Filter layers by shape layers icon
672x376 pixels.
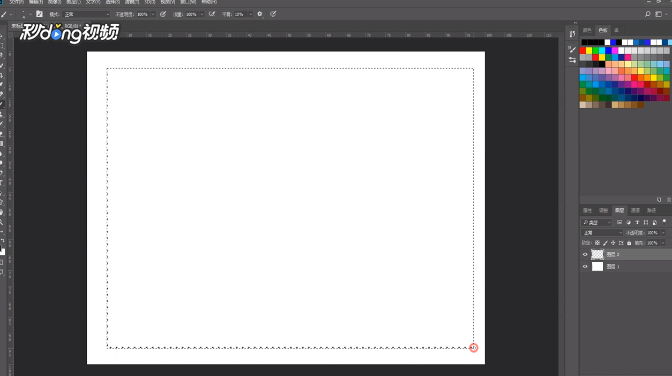[x=646, y=222]
